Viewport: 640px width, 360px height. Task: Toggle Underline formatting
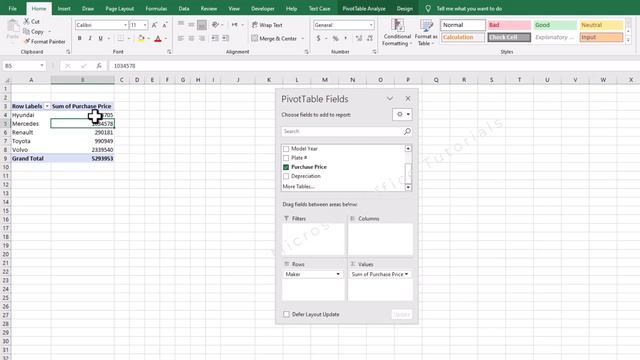coord(100,38)
